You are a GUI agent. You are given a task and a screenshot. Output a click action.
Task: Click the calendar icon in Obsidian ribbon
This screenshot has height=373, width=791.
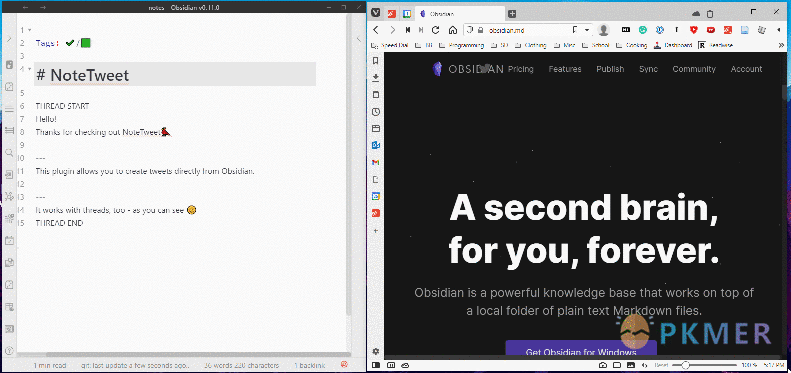click(x=9, y=240)
